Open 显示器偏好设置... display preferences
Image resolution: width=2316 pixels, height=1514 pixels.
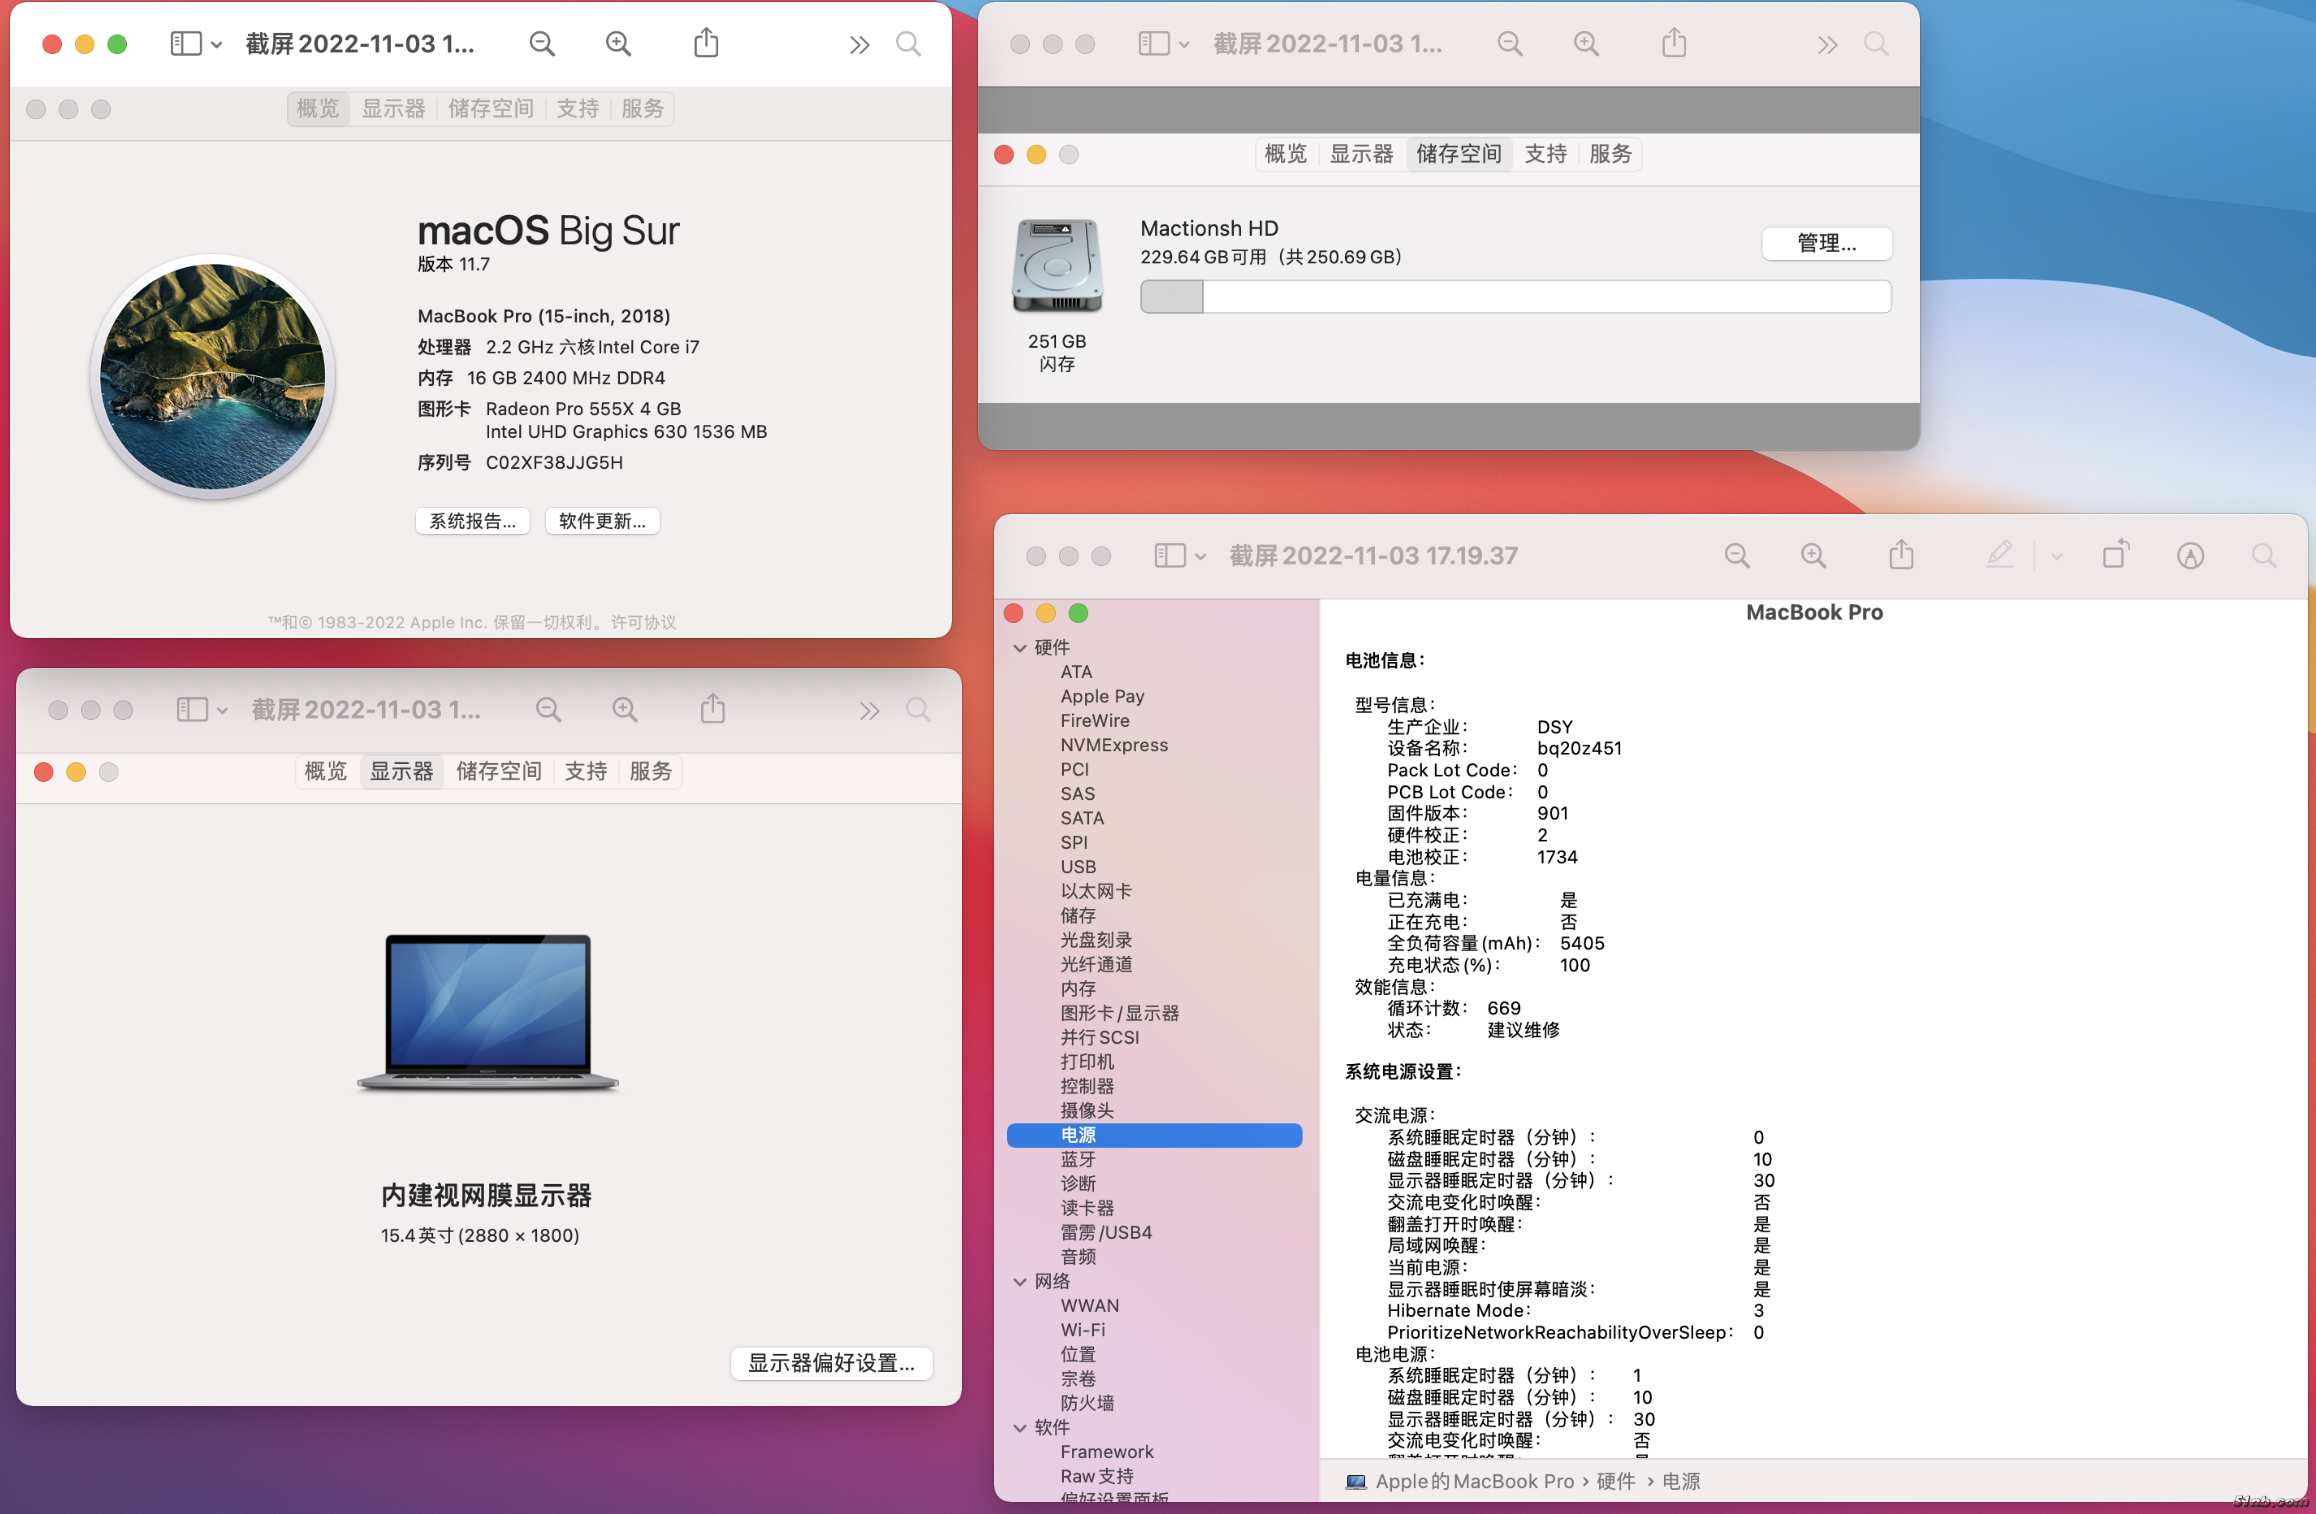click(x=831, y=1363)
